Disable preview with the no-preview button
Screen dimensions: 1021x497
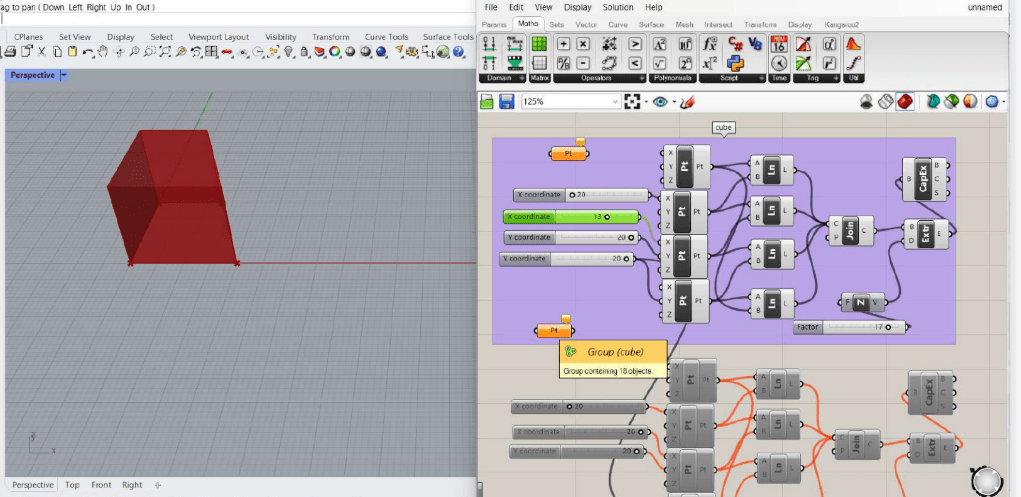coord(866,102)
